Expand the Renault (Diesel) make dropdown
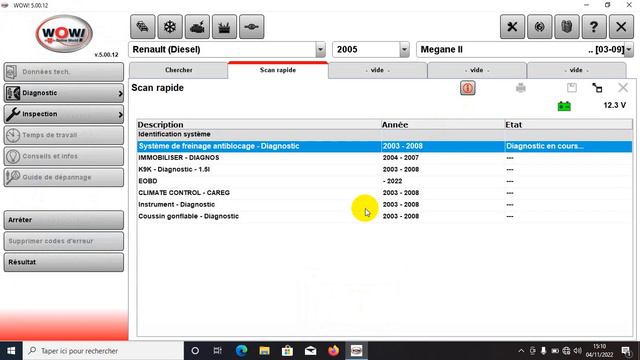Viewport: 640px width, 360px height. pos(320,50)
